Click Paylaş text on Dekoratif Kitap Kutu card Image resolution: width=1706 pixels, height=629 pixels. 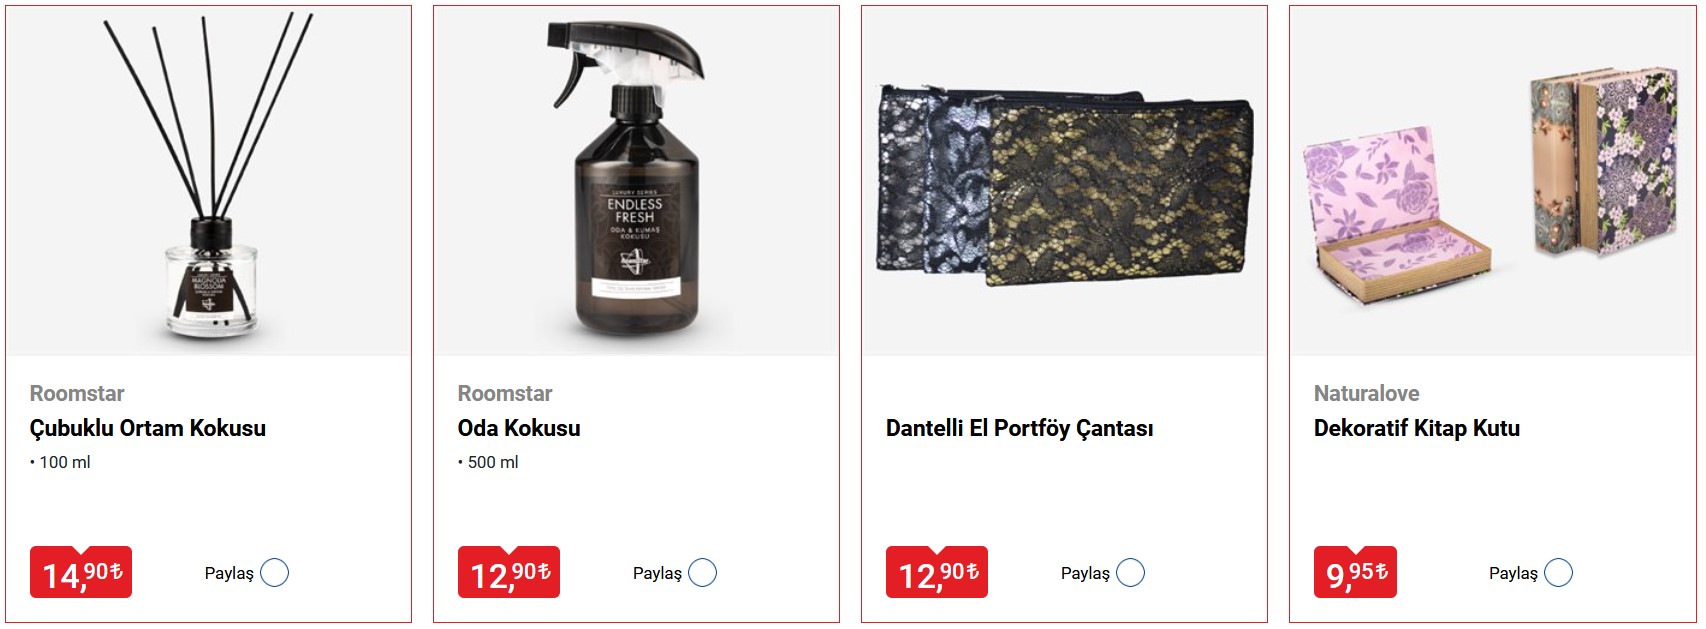pyautogui.click(x=1513, y=573)
